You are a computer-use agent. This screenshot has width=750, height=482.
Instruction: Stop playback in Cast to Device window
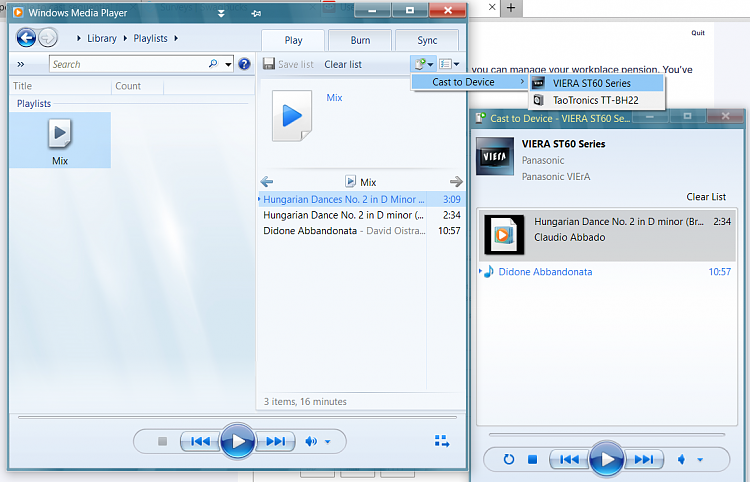[533, 459]
